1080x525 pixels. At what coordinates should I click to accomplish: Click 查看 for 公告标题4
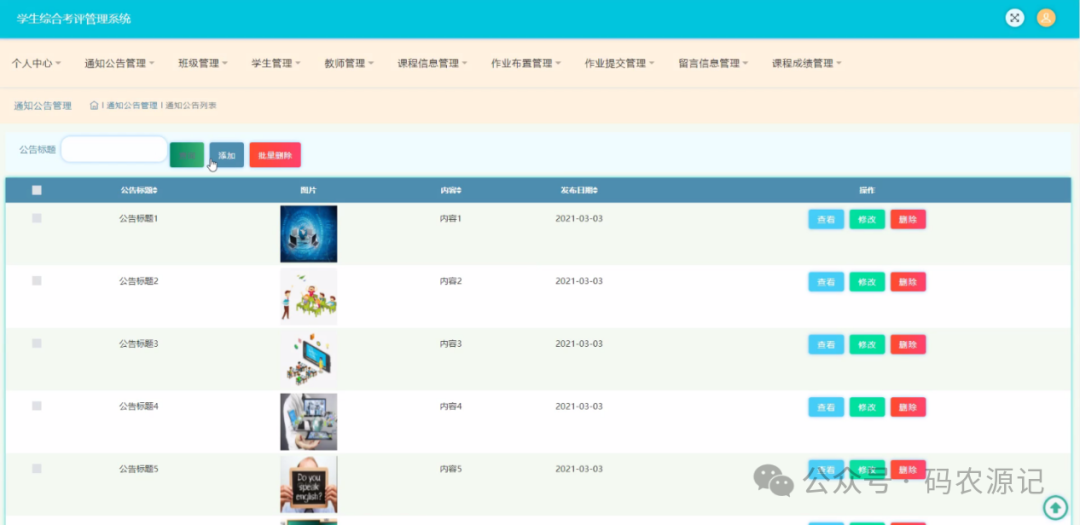point(826,407)
